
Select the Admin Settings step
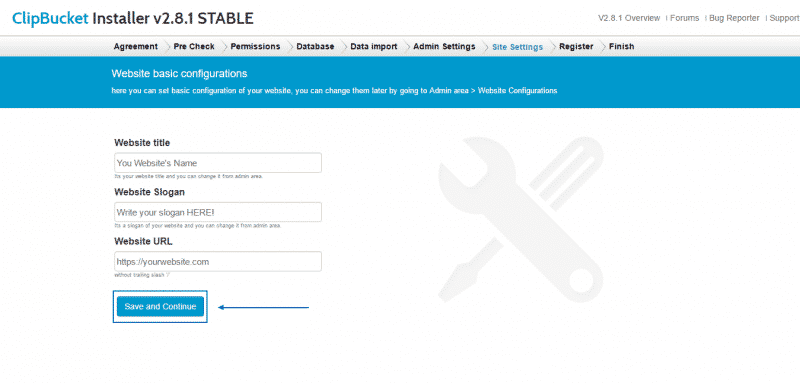pos(444,46)
